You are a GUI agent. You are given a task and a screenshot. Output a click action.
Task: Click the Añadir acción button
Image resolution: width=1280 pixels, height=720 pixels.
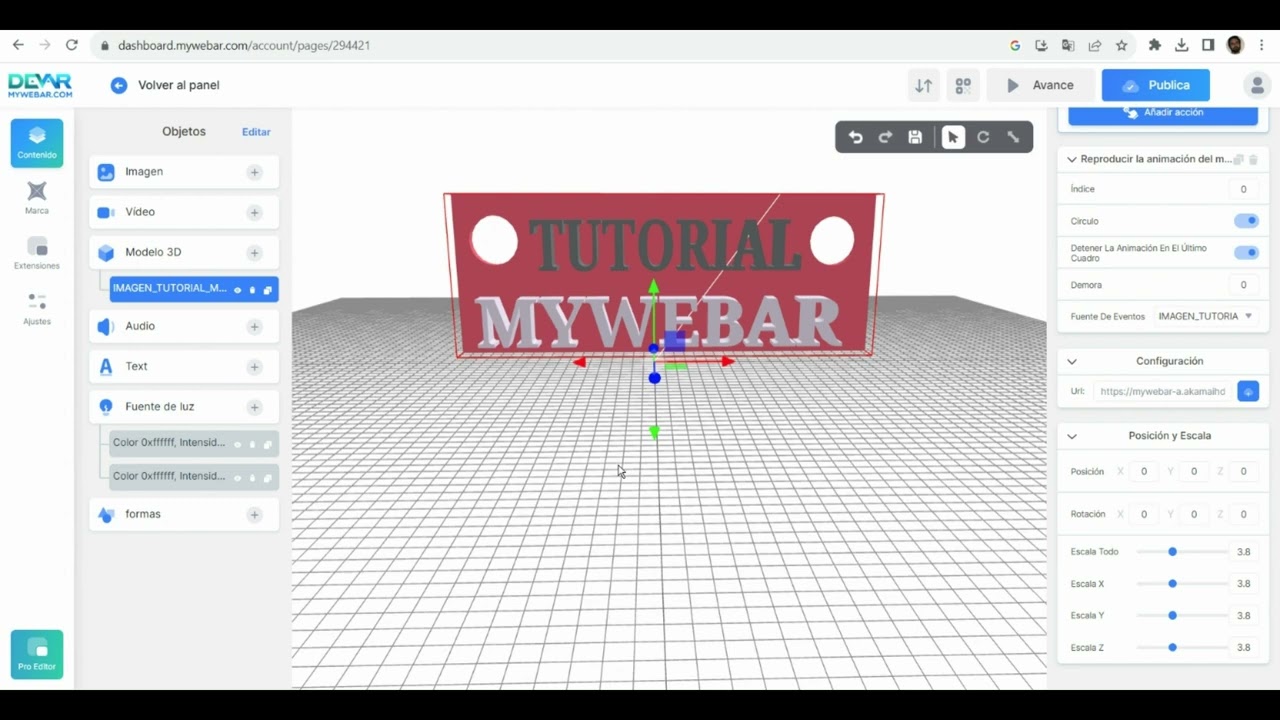coord(1163,113)
